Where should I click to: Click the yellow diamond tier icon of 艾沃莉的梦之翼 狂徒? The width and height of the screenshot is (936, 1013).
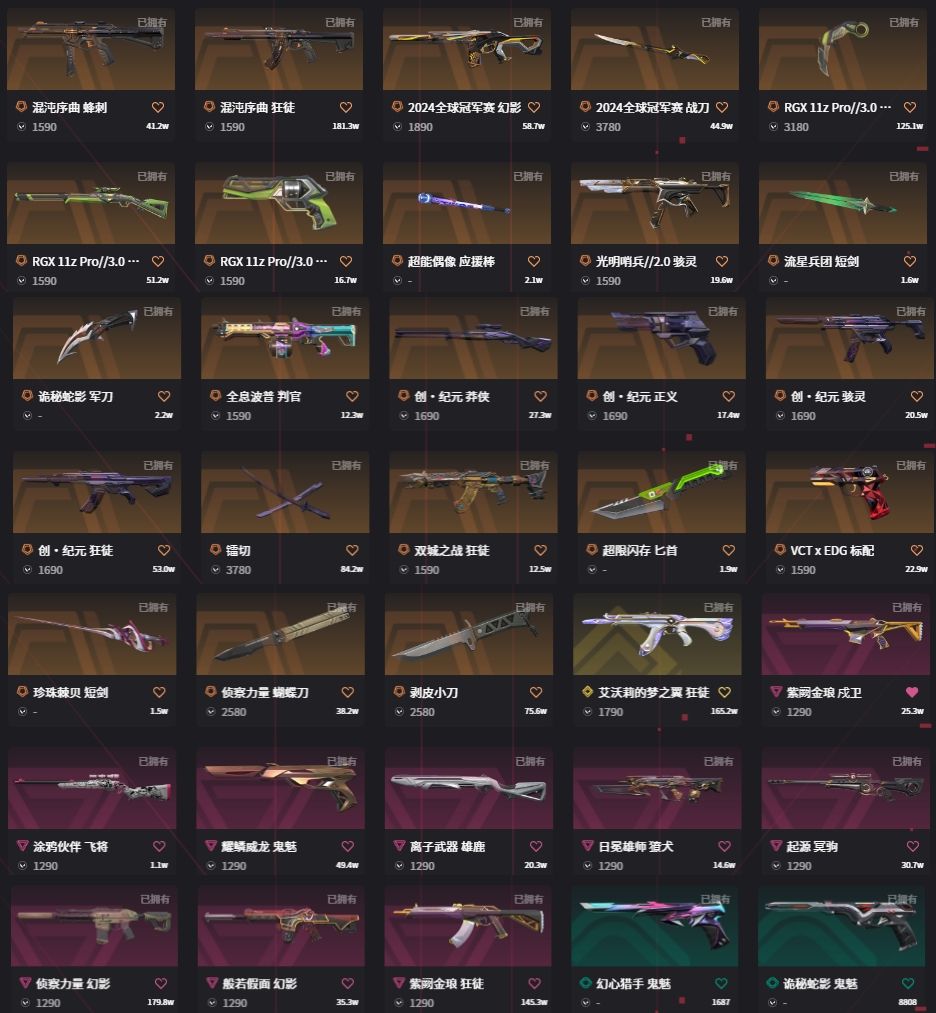[x=587, y=692]
